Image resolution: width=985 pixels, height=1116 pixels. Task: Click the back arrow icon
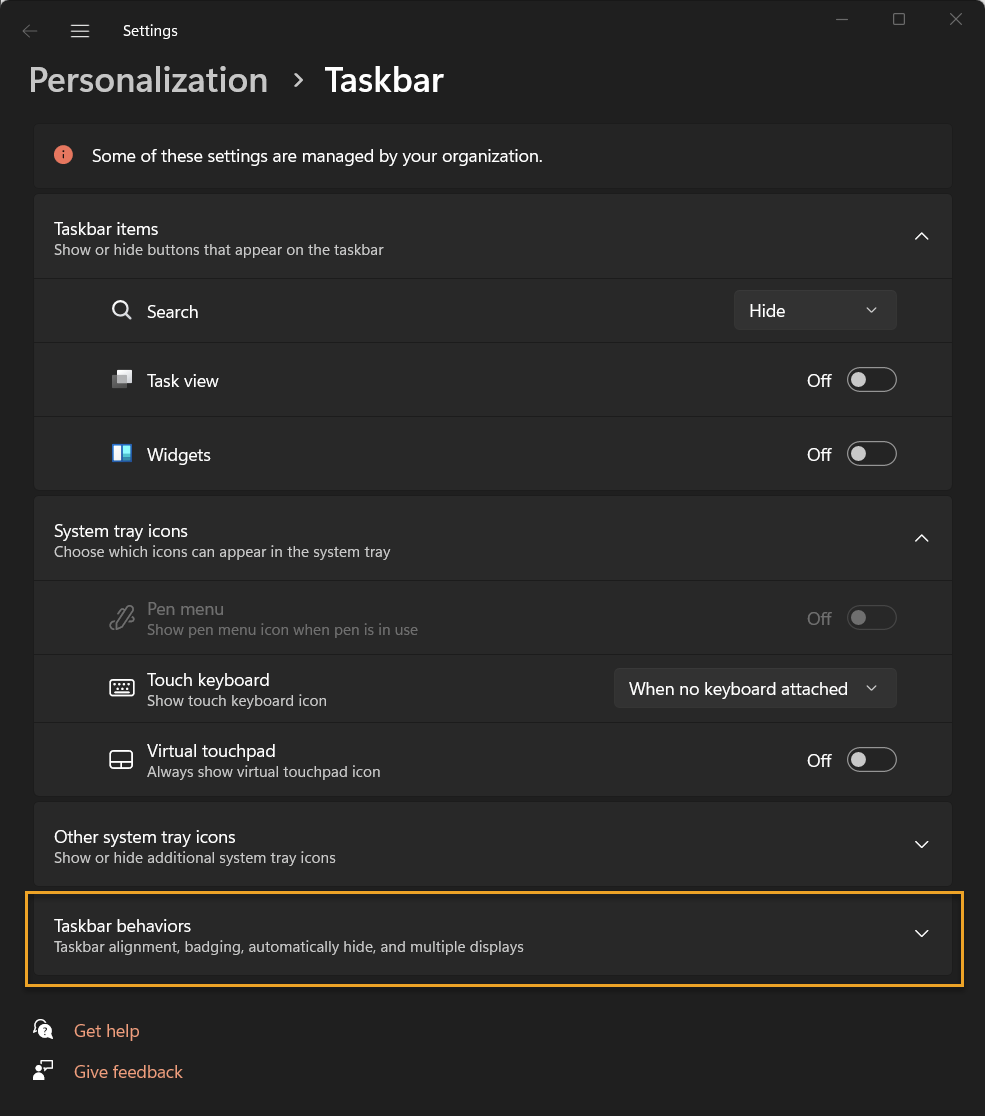click(30, 31)
